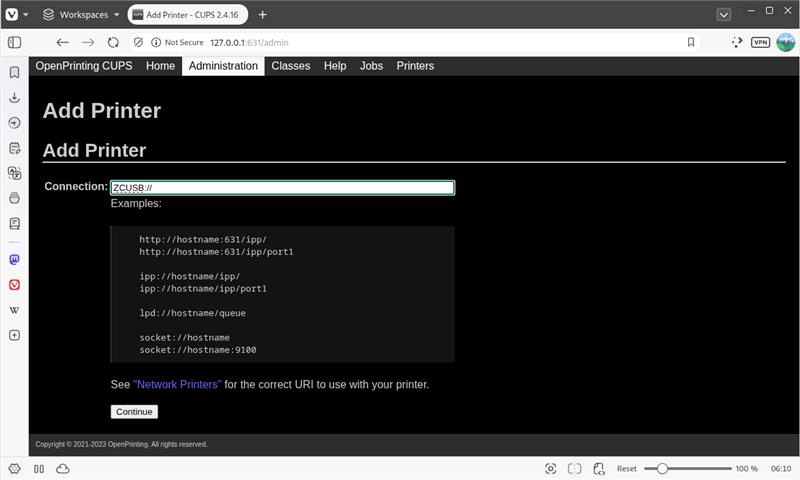Open the Reading List panel
Image resolution: width=800 pixels, height=480 pixels.
[14, 223]
